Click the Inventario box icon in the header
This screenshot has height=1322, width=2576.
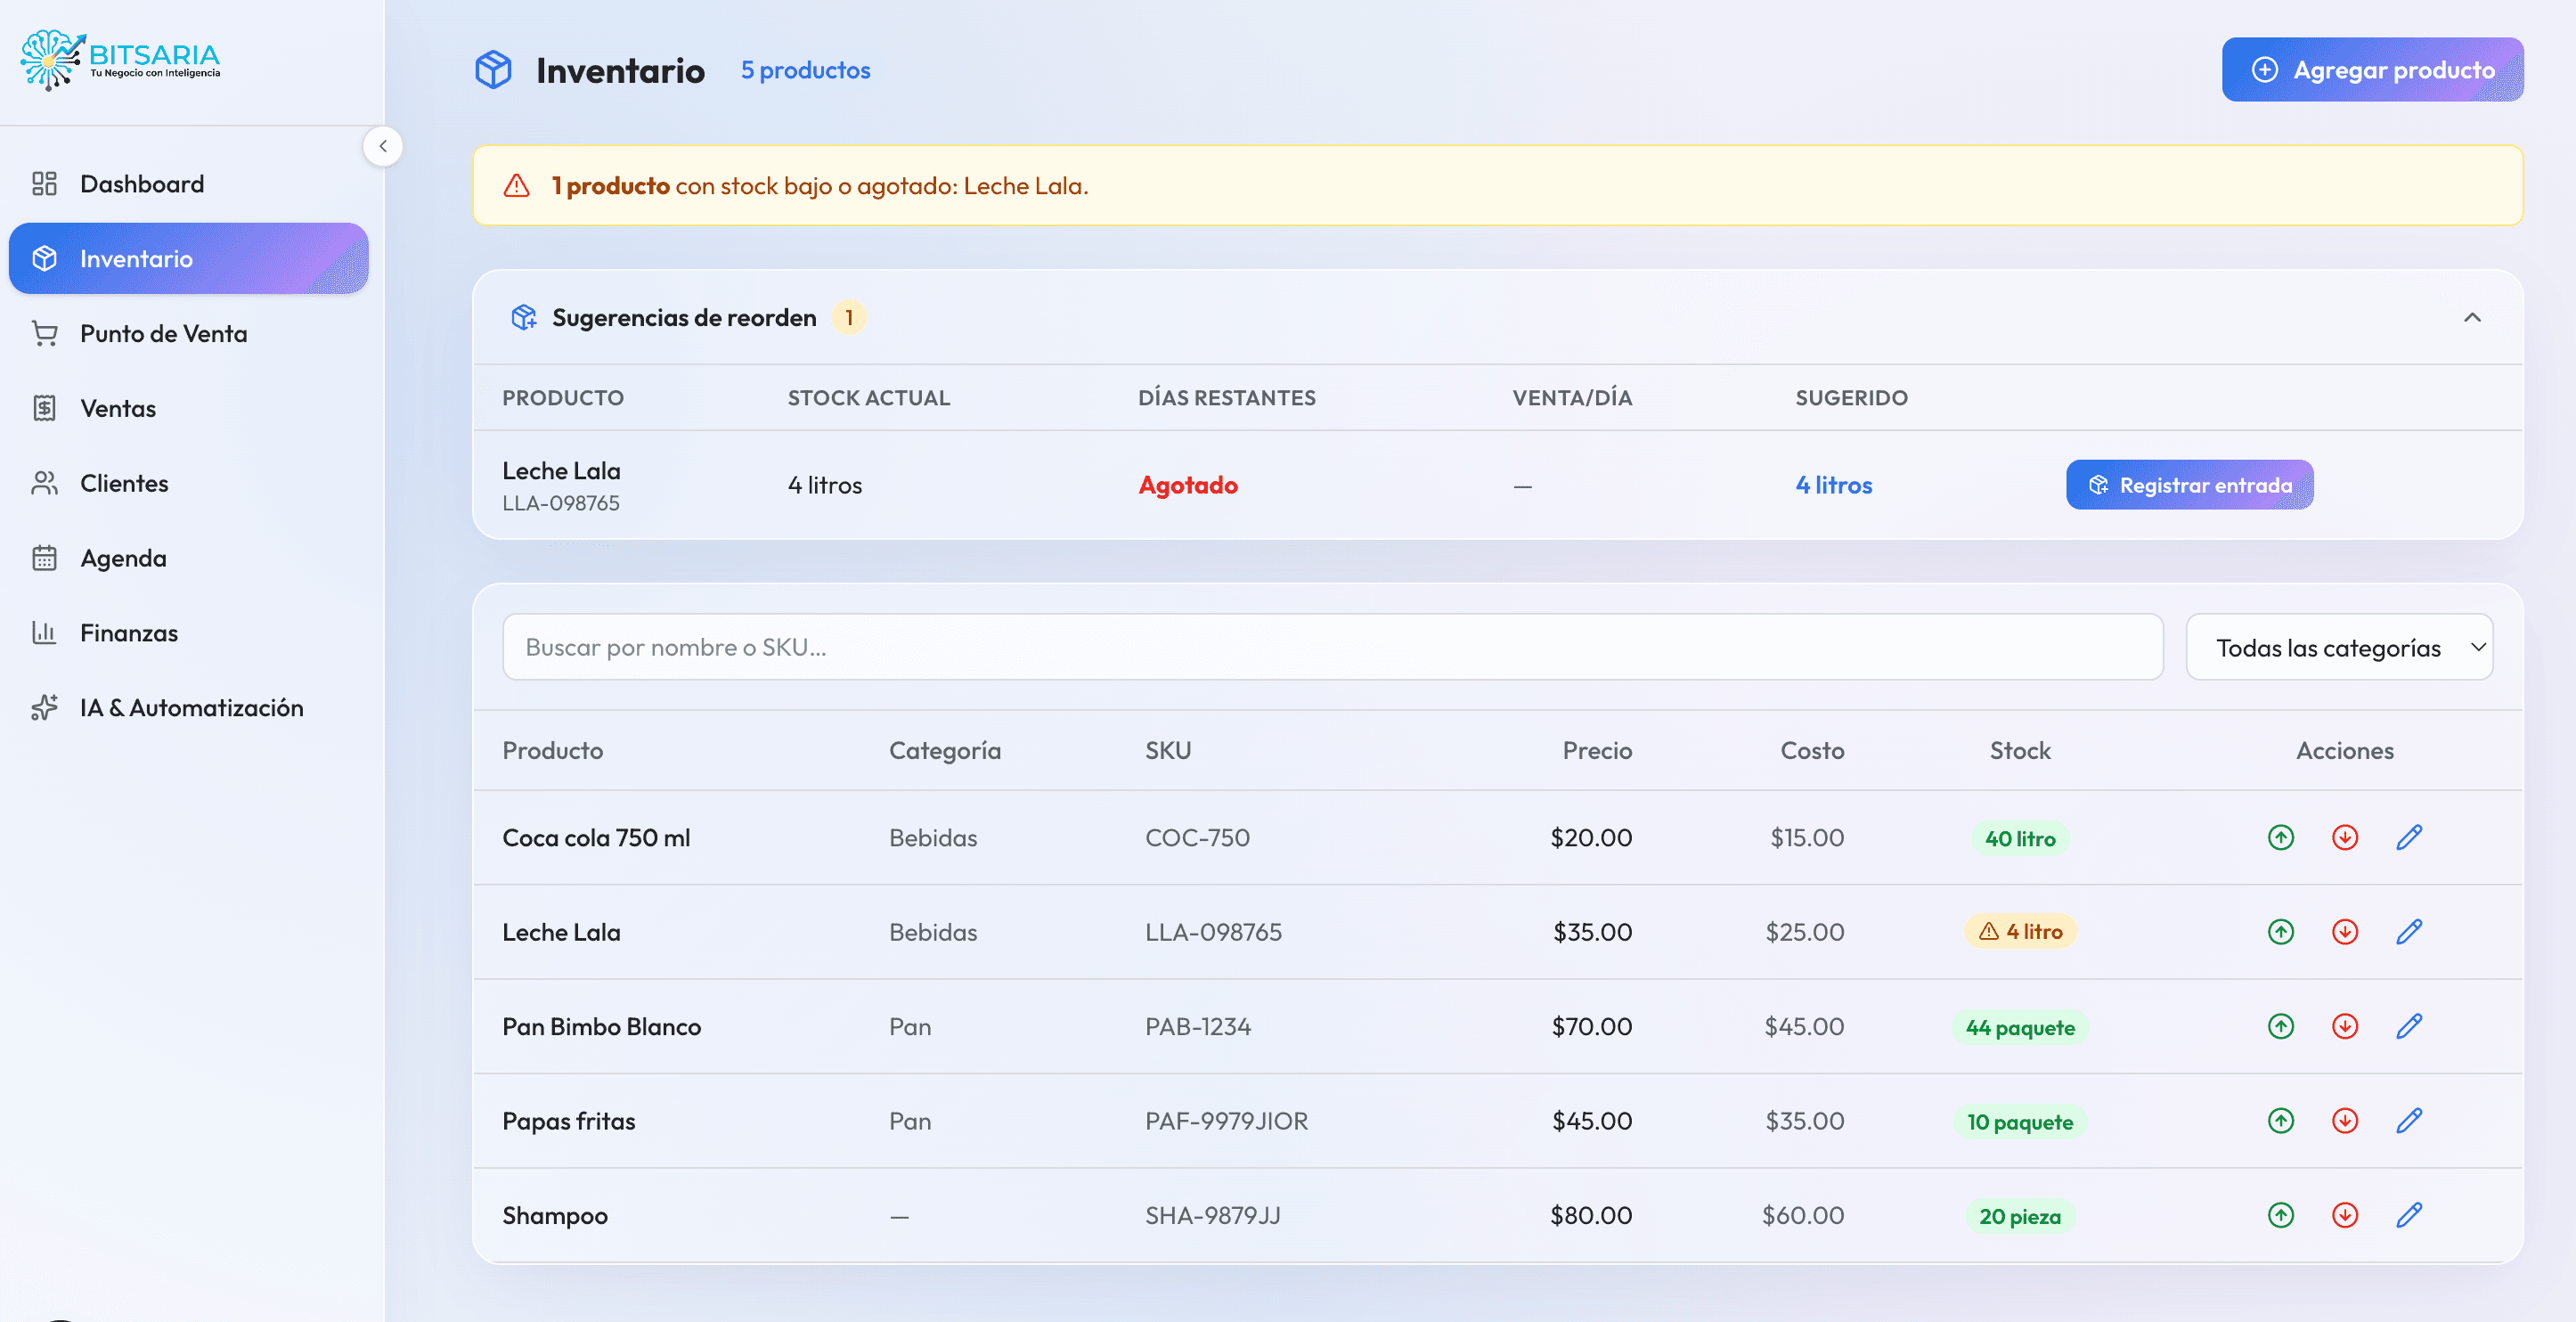[x=494, y=69]
